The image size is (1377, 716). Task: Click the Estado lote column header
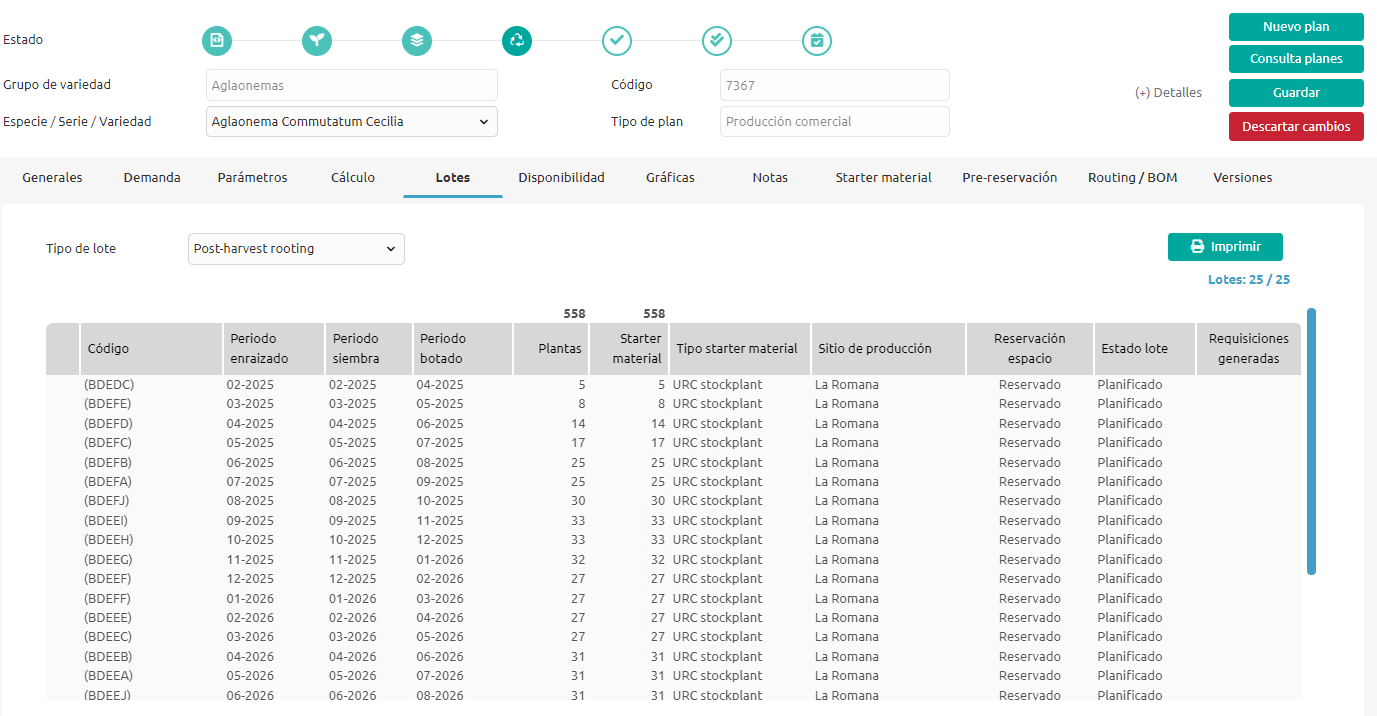coord(1145,349)
